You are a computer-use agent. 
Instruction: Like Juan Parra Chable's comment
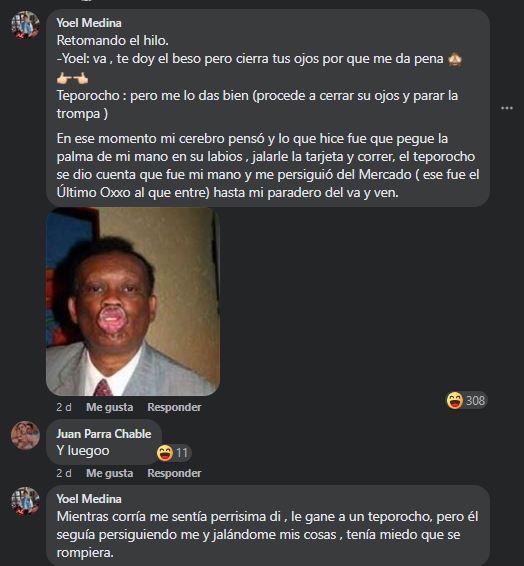(109, 473)
